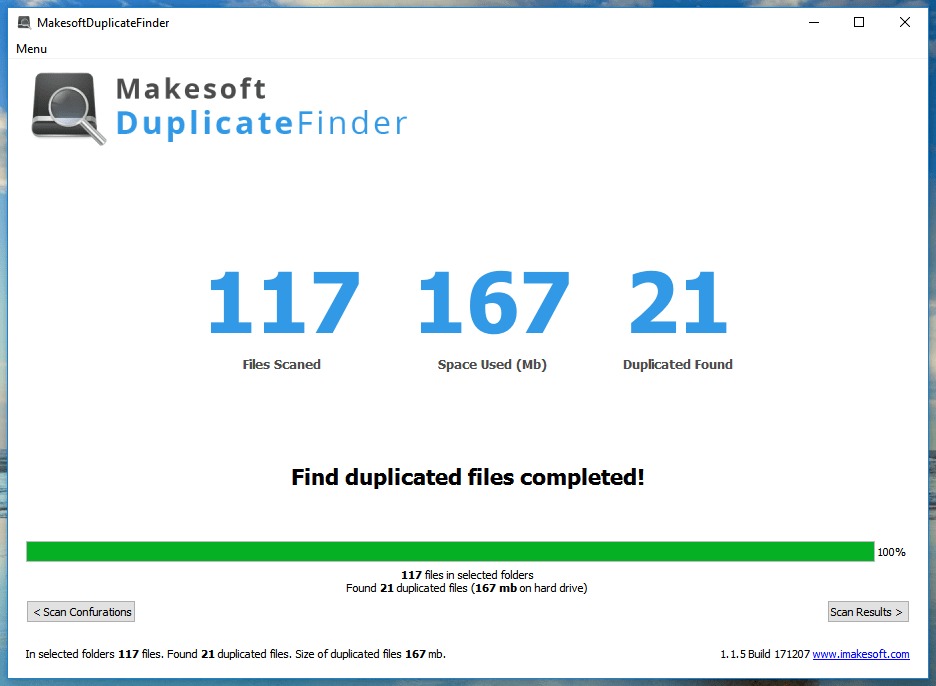Click the 21 Duplicated Found counter

pyautogui.click(x=677, y=300)
